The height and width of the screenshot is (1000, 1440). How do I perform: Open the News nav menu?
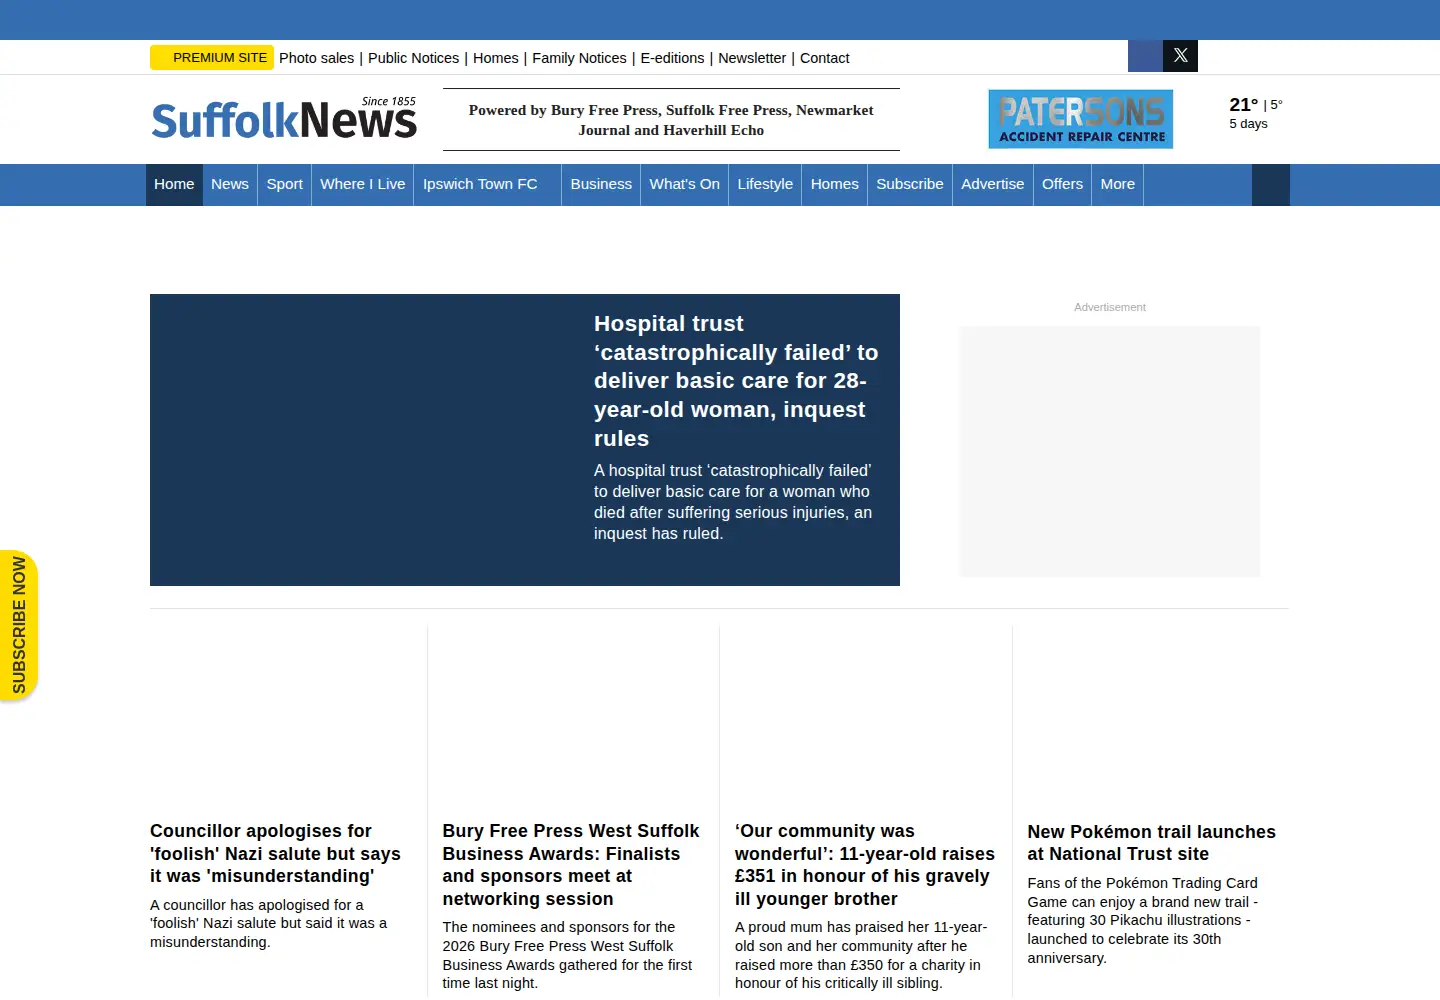[230, 185]
